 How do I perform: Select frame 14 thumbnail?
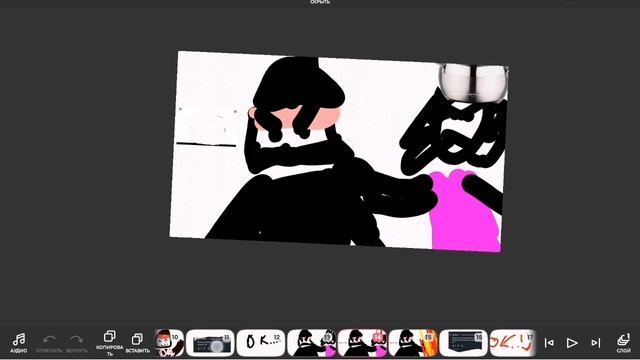(362, 343)
